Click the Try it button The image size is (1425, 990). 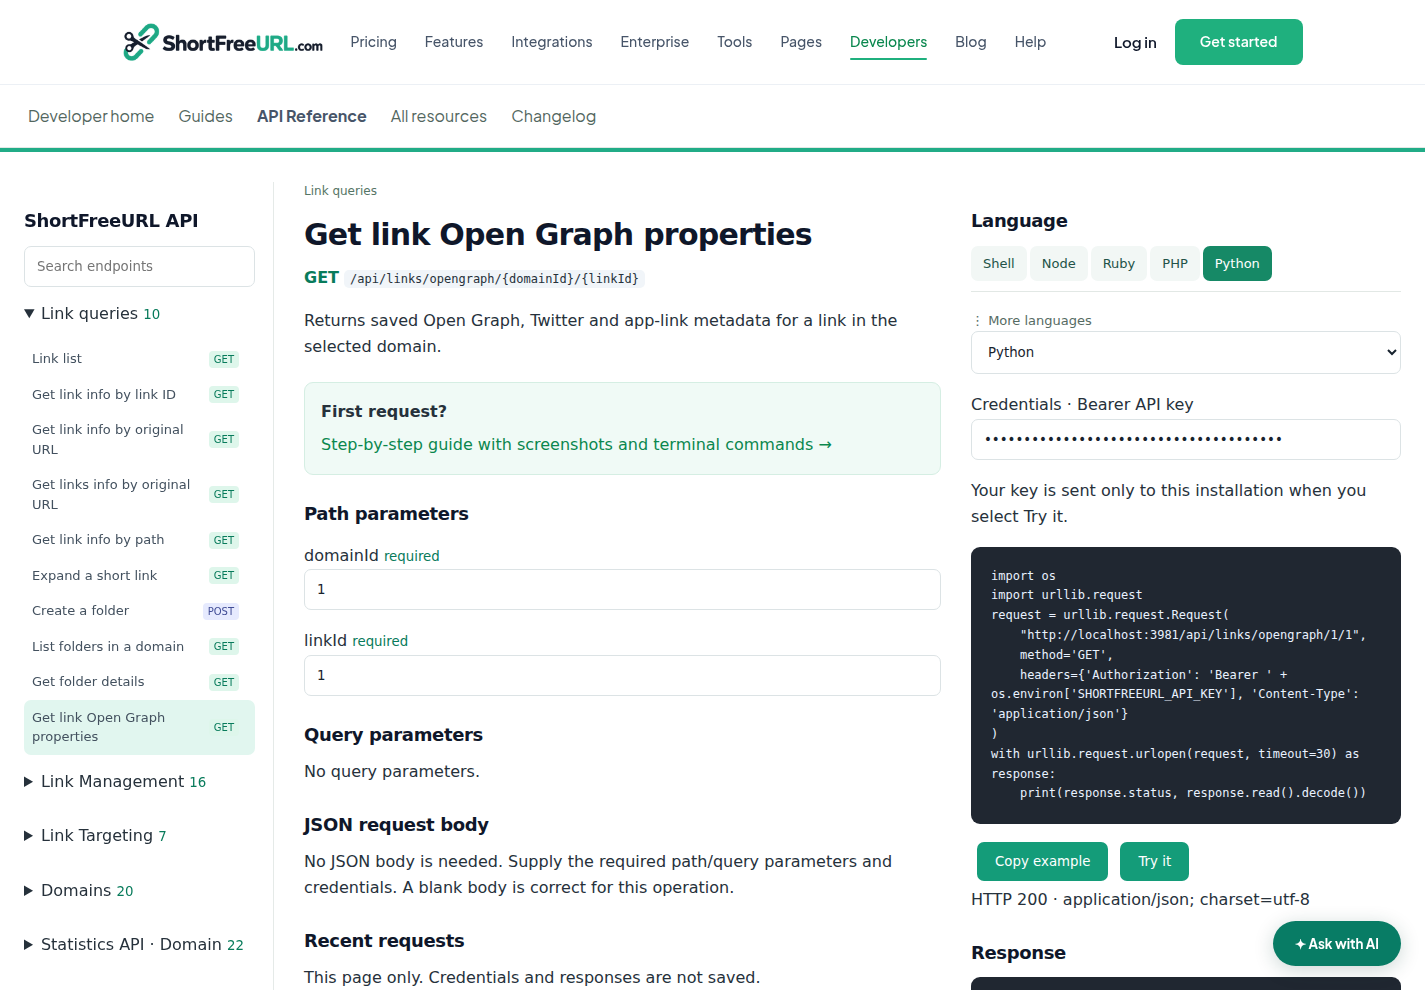click(1154, 861)
